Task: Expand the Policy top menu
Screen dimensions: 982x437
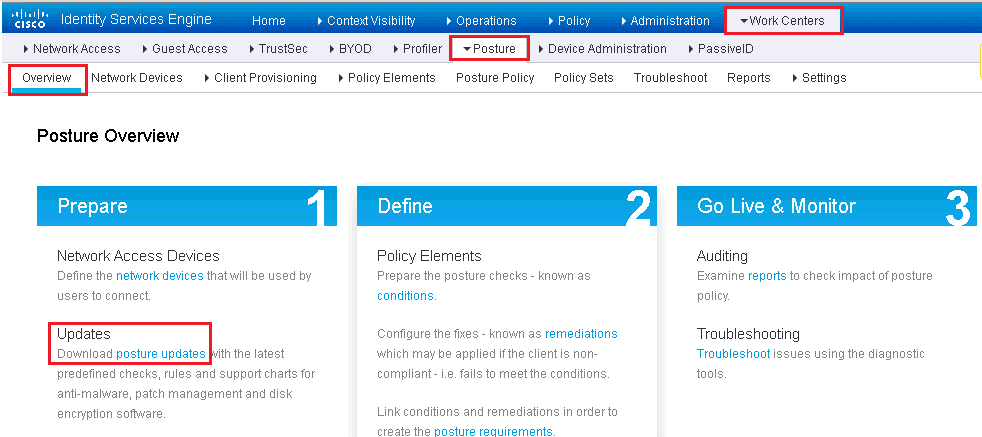Action: (569, 21)
